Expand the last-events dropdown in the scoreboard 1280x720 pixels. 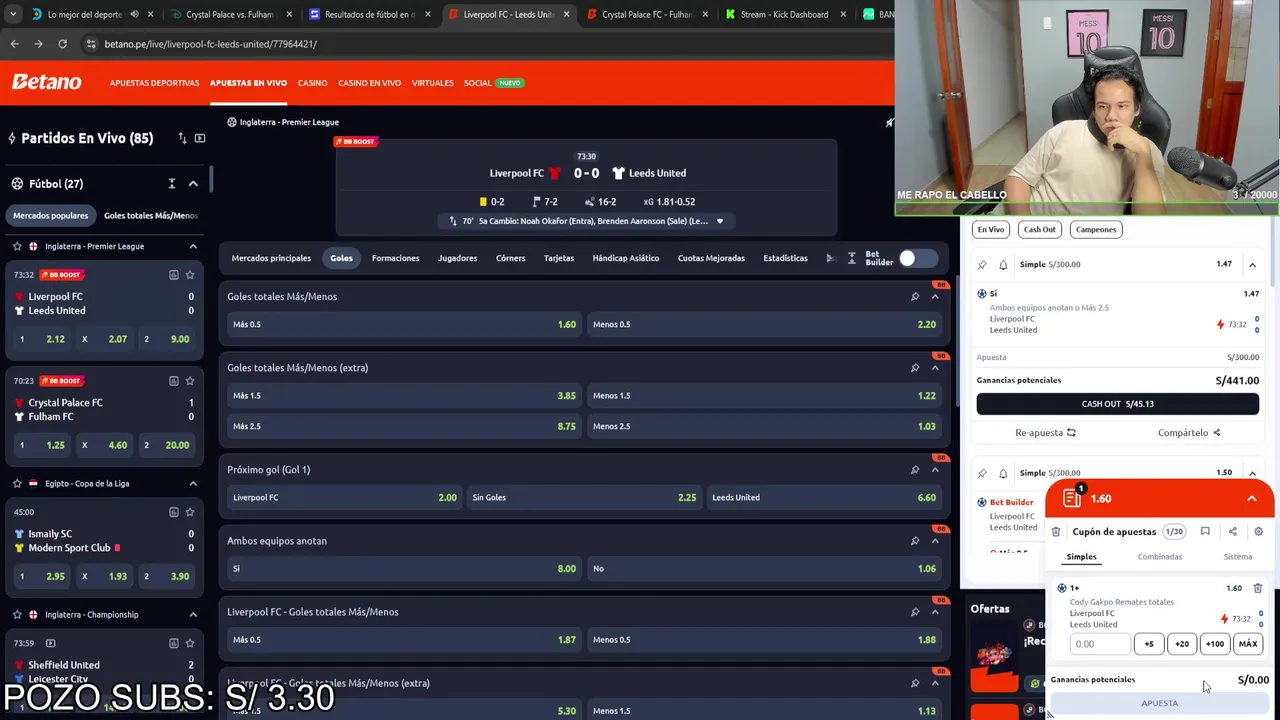[719, 221]
